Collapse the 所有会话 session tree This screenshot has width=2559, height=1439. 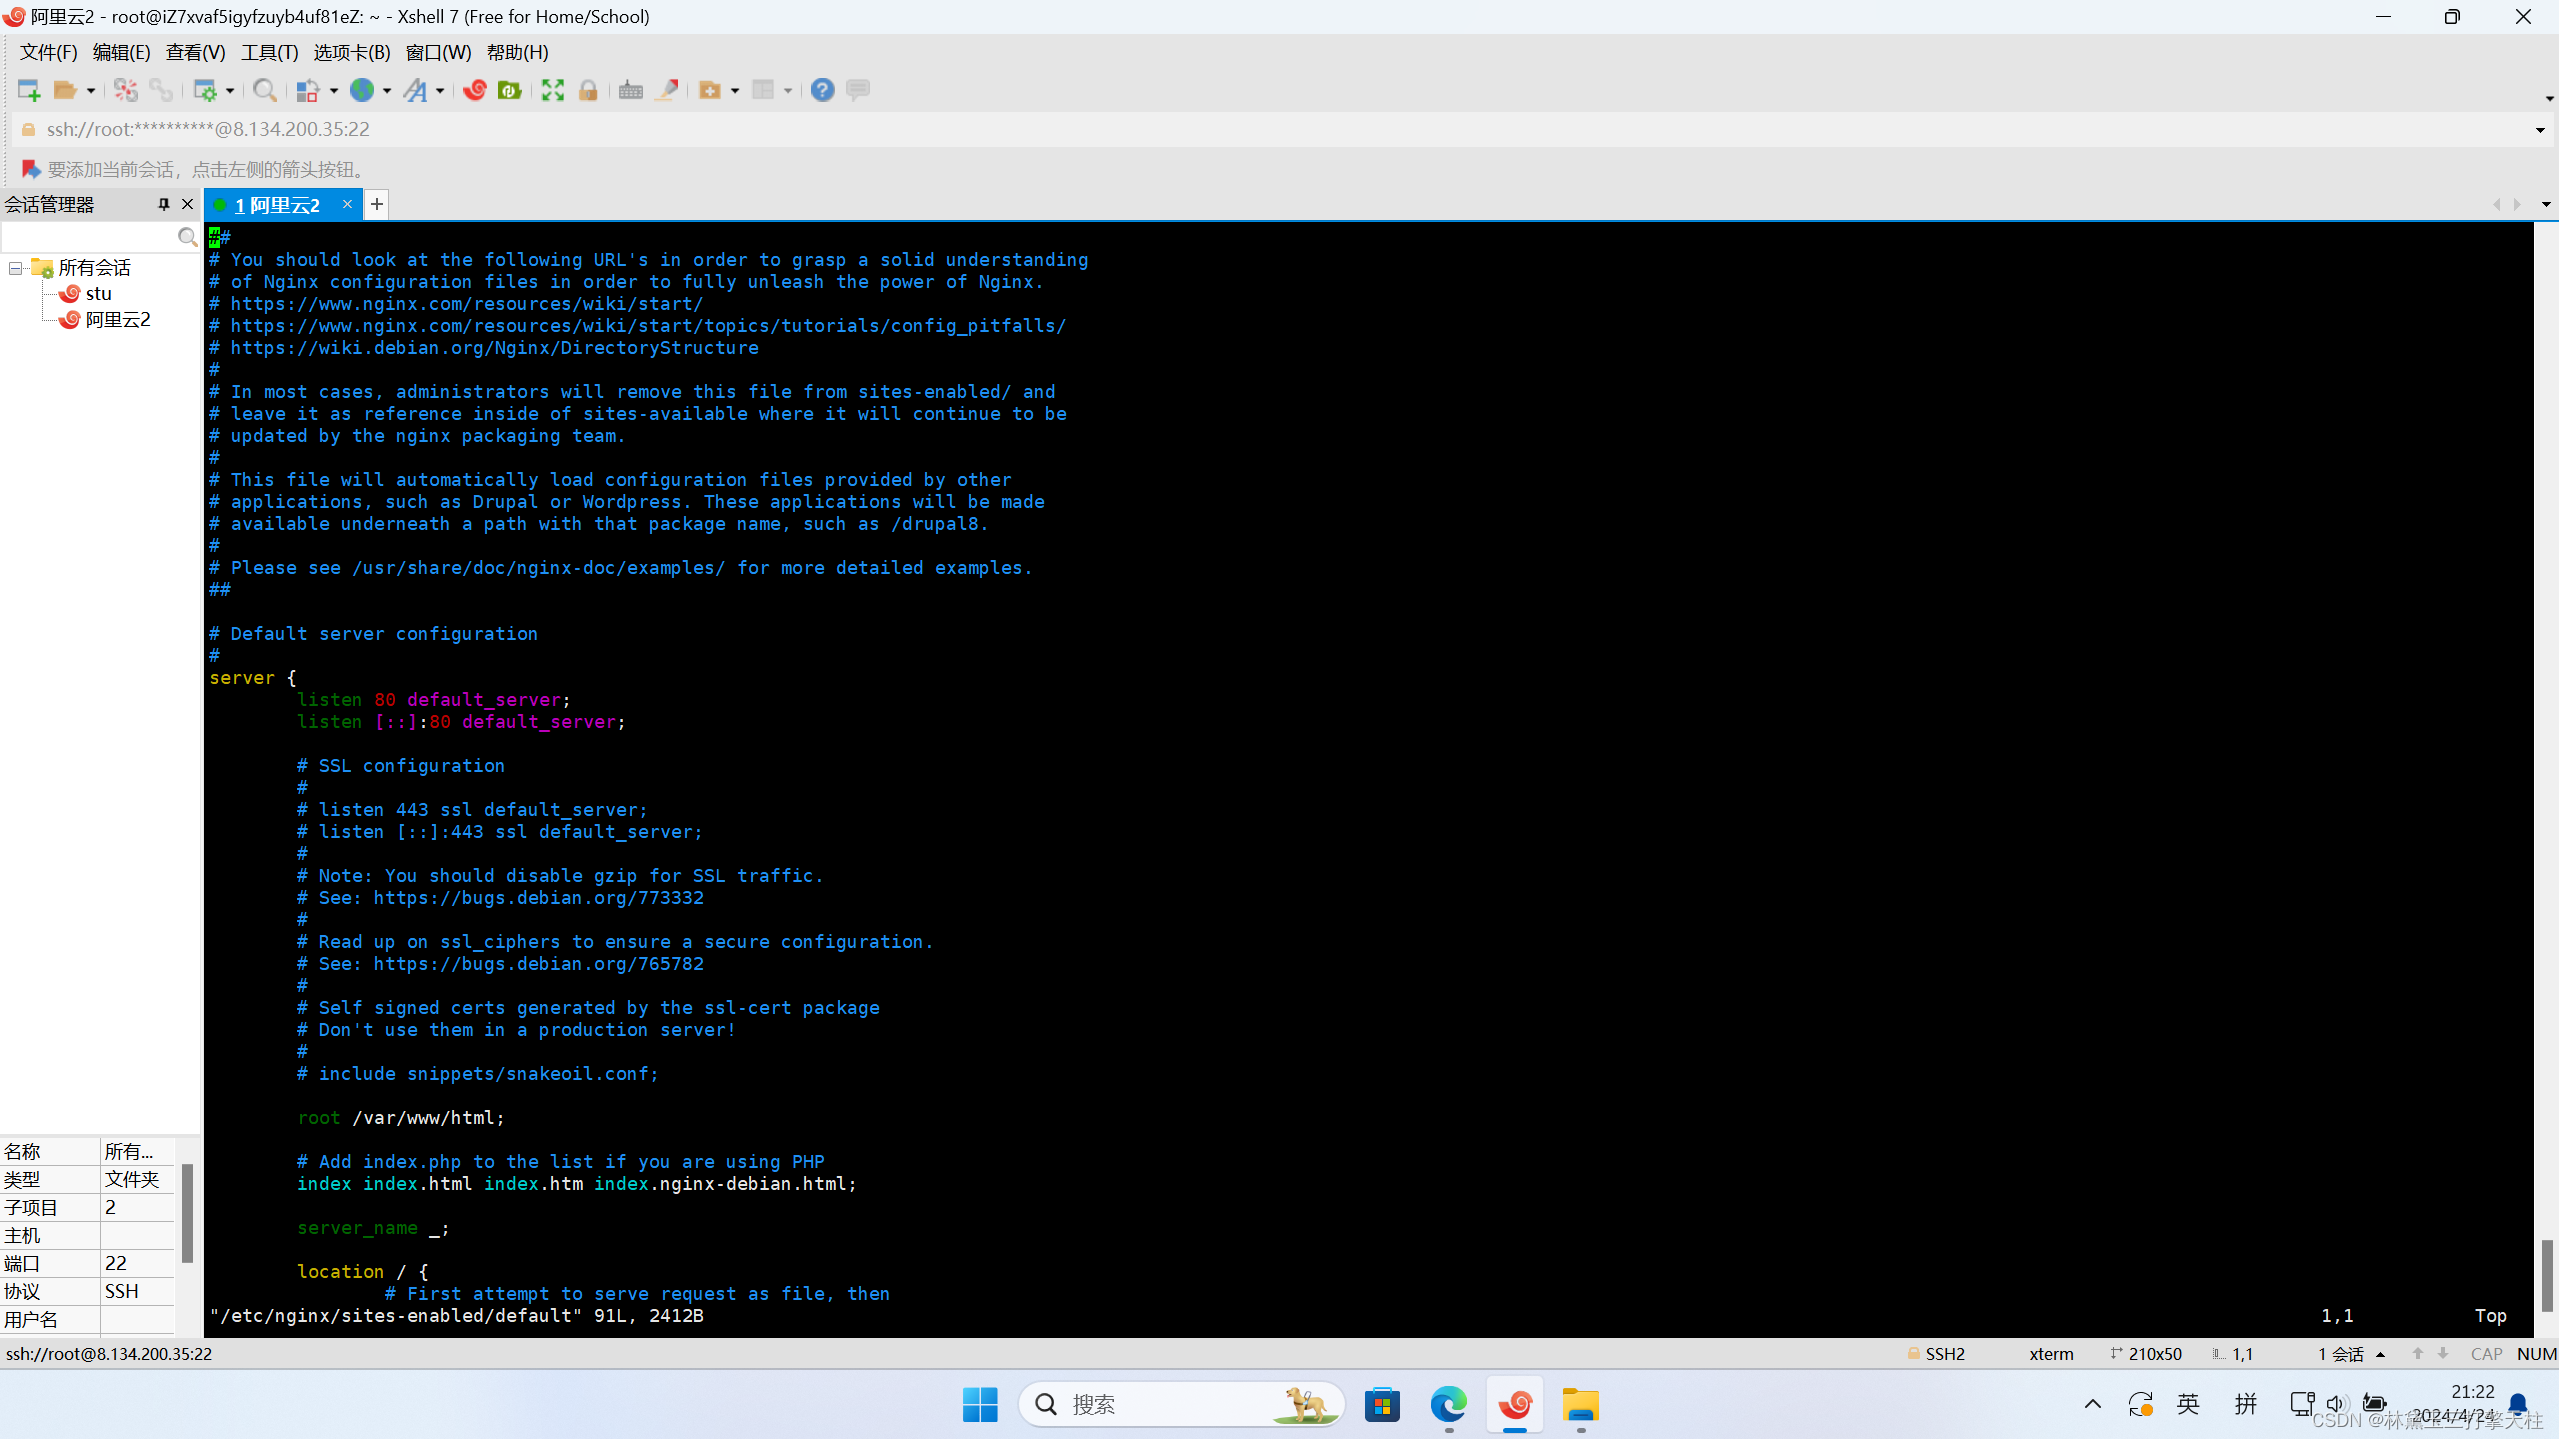[x=14, y=267]
